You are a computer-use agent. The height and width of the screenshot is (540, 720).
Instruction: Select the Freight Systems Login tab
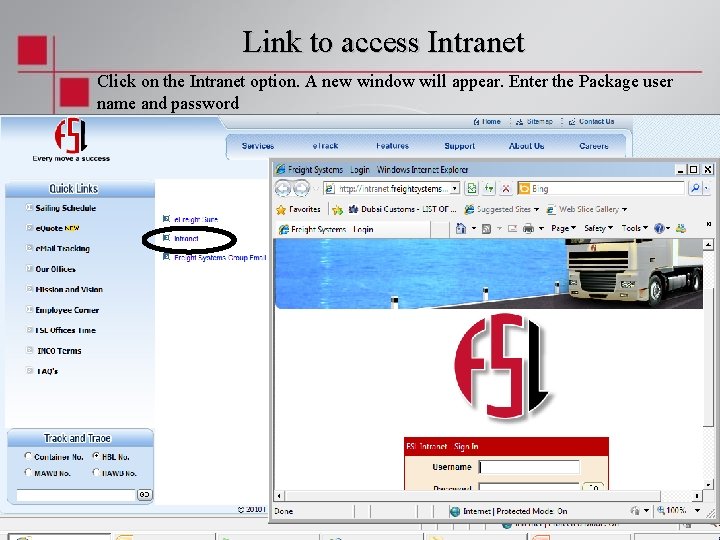(353, 229)
